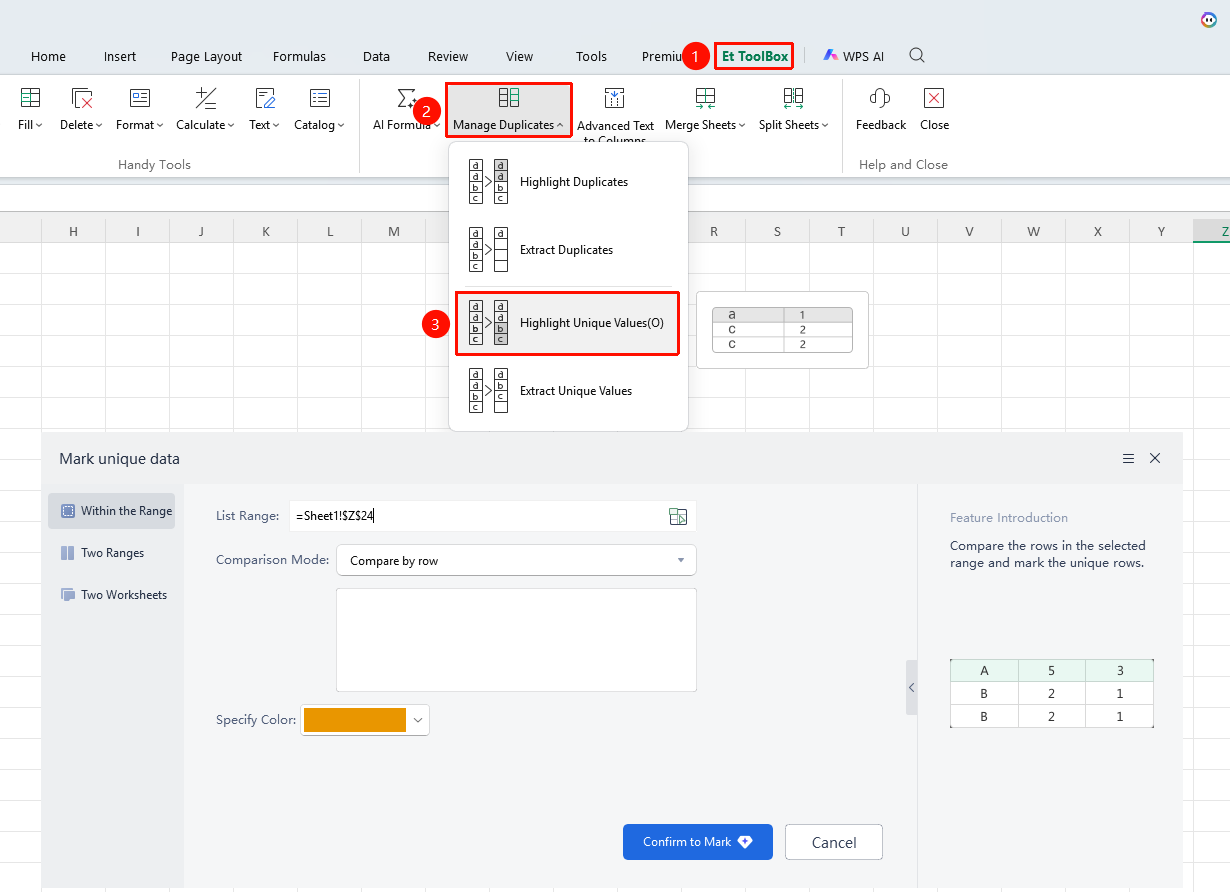Open the Format tool

point(139,109)
